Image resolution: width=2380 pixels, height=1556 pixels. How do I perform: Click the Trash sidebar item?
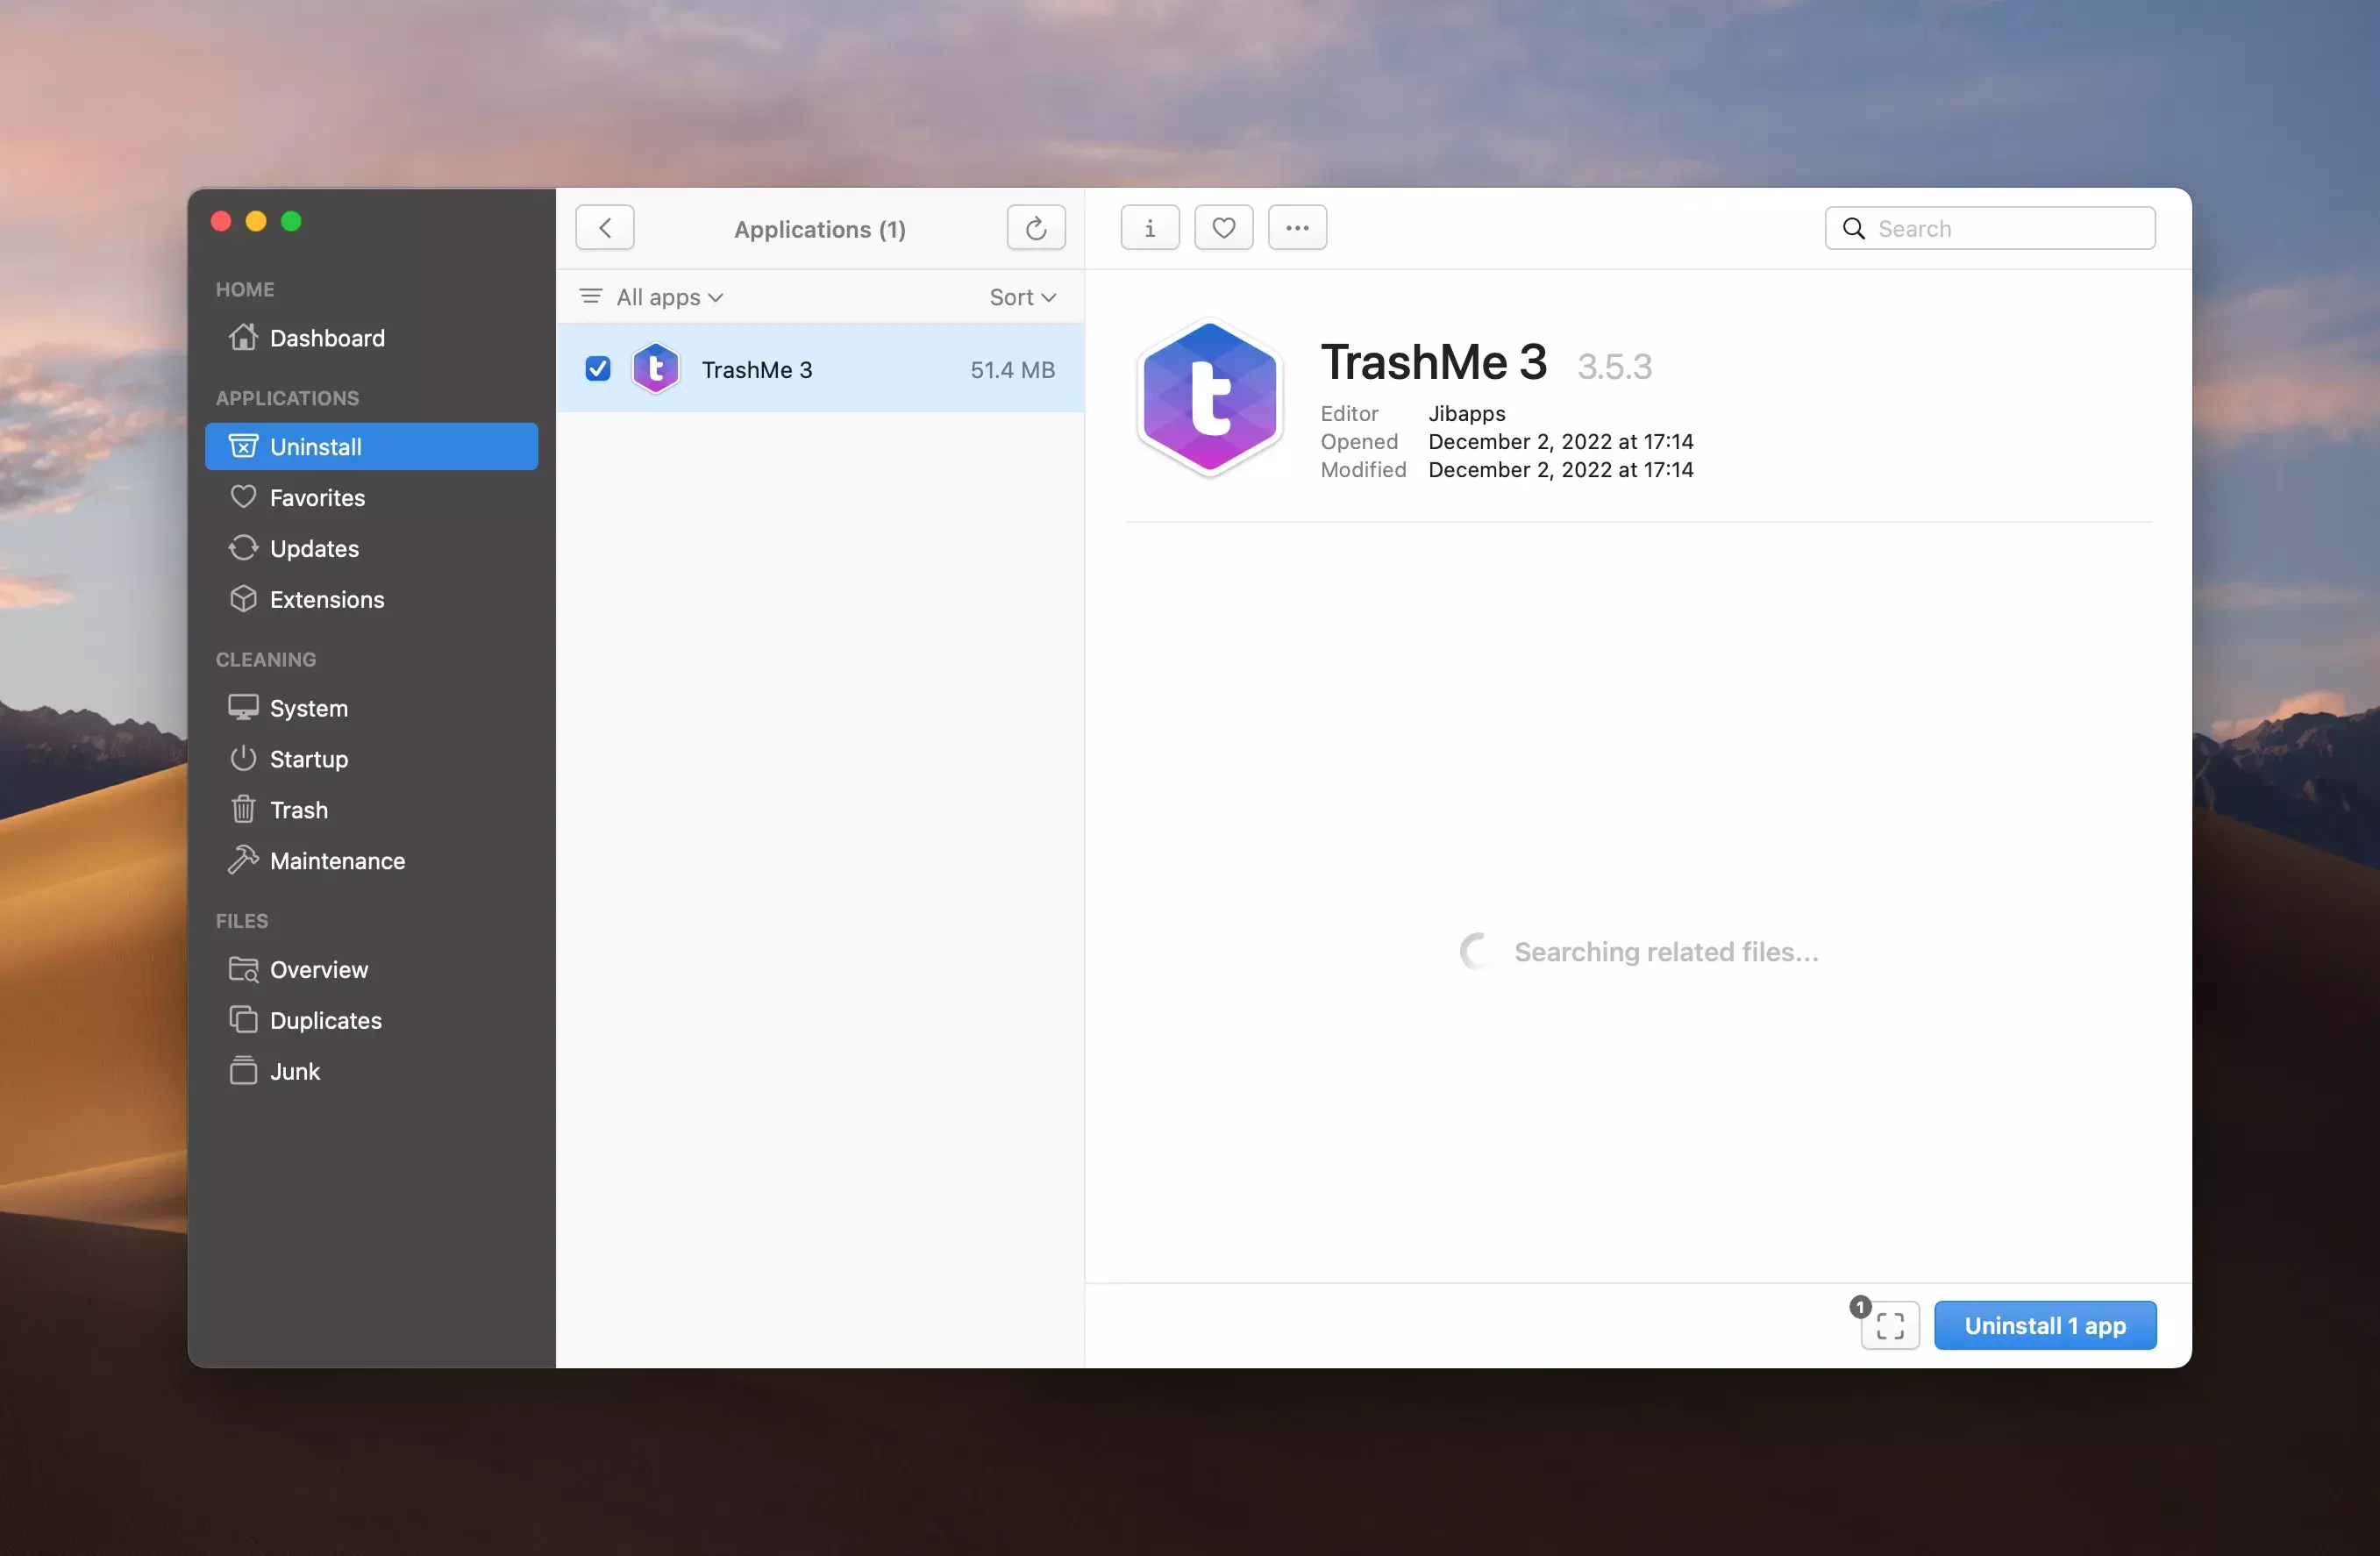tap(371, 810)
